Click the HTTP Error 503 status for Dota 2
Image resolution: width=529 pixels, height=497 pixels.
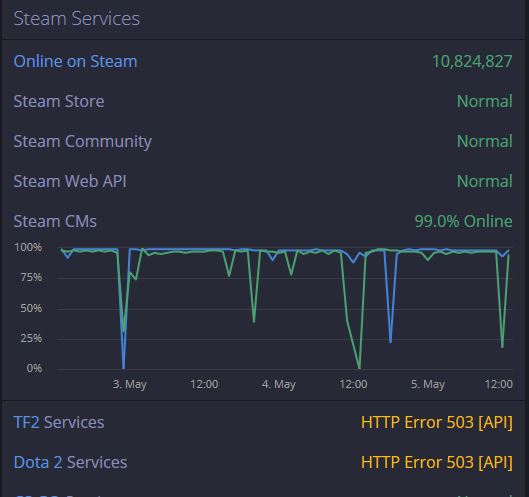pyautogui.click(x=437, y=462)
